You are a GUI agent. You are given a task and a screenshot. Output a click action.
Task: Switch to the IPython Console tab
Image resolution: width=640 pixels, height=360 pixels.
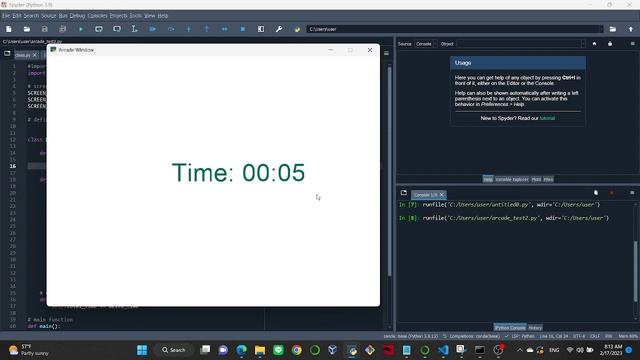510,327
